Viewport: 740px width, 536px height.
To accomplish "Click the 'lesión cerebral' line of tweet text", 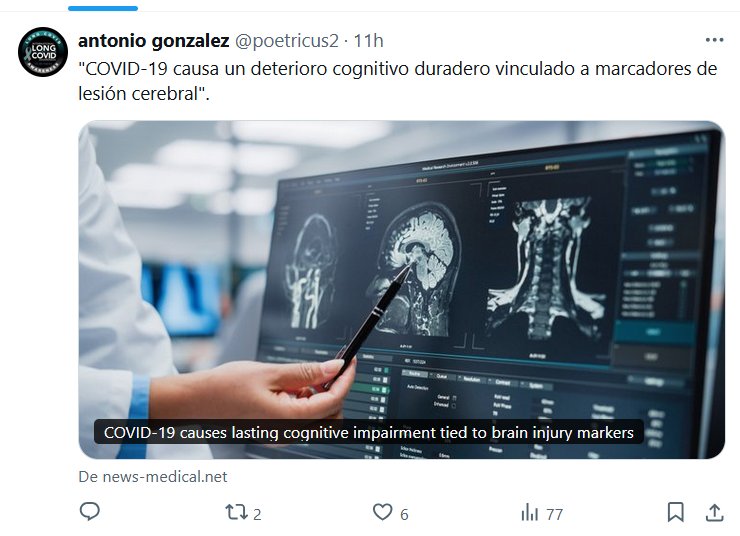I will [x=143, y=93].
